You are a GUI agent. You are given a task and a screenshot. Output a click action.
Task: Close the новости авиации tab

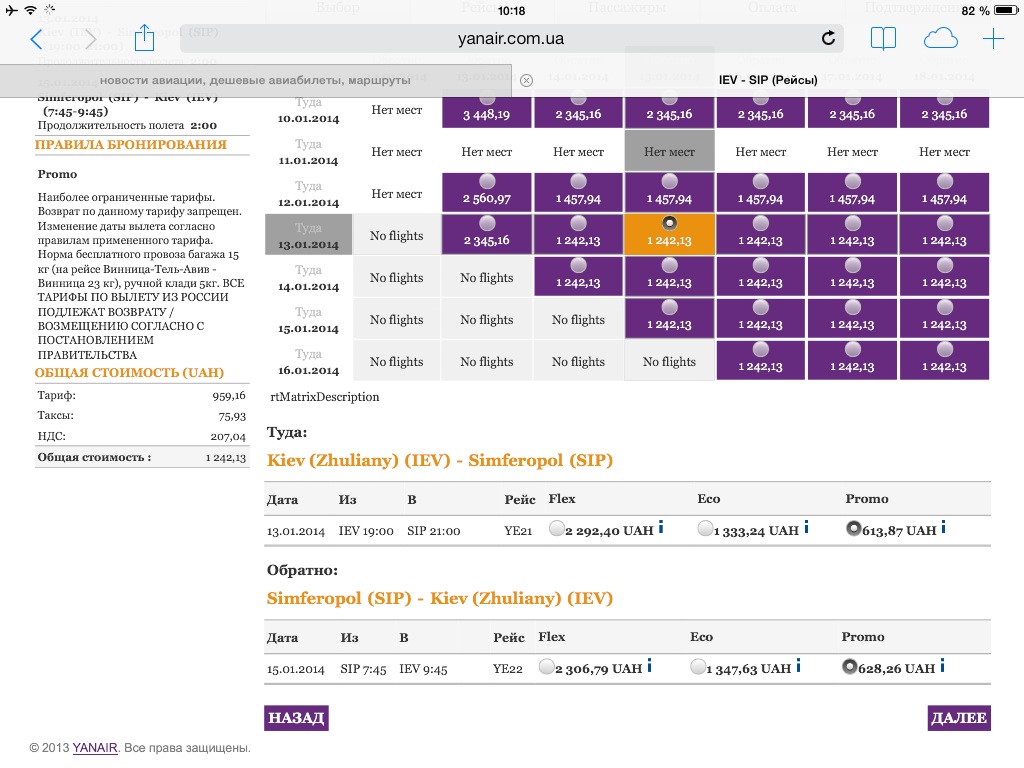(527, 80)
